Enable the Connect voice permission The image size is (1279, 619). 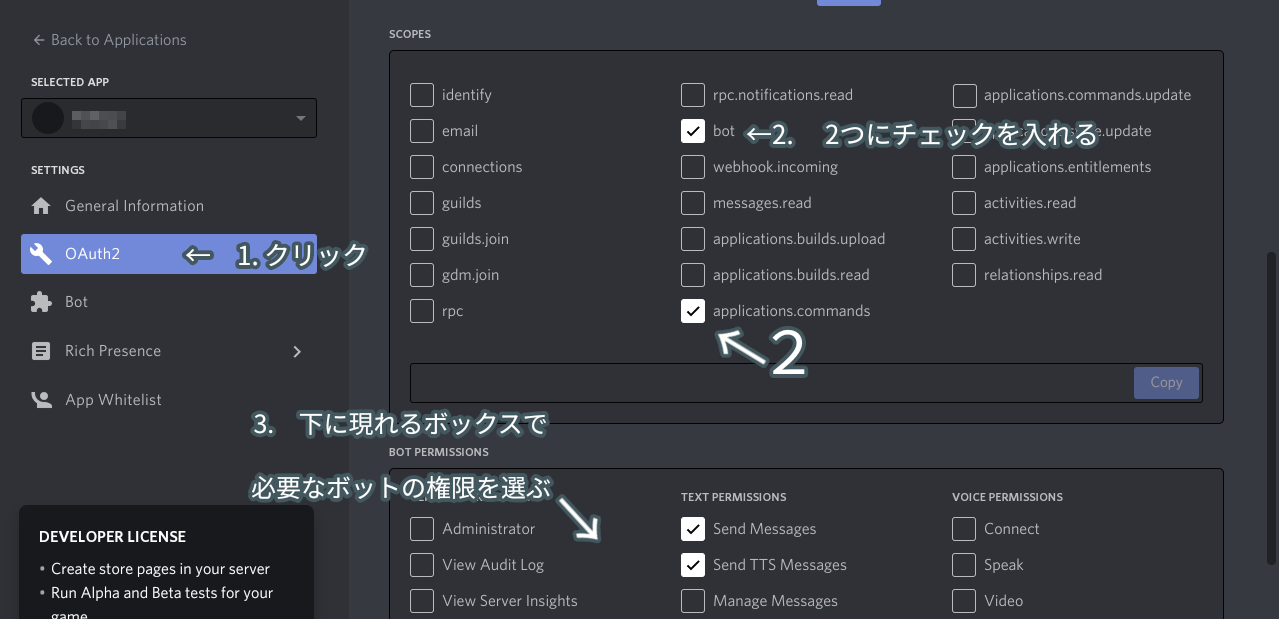tap(963, 529)
